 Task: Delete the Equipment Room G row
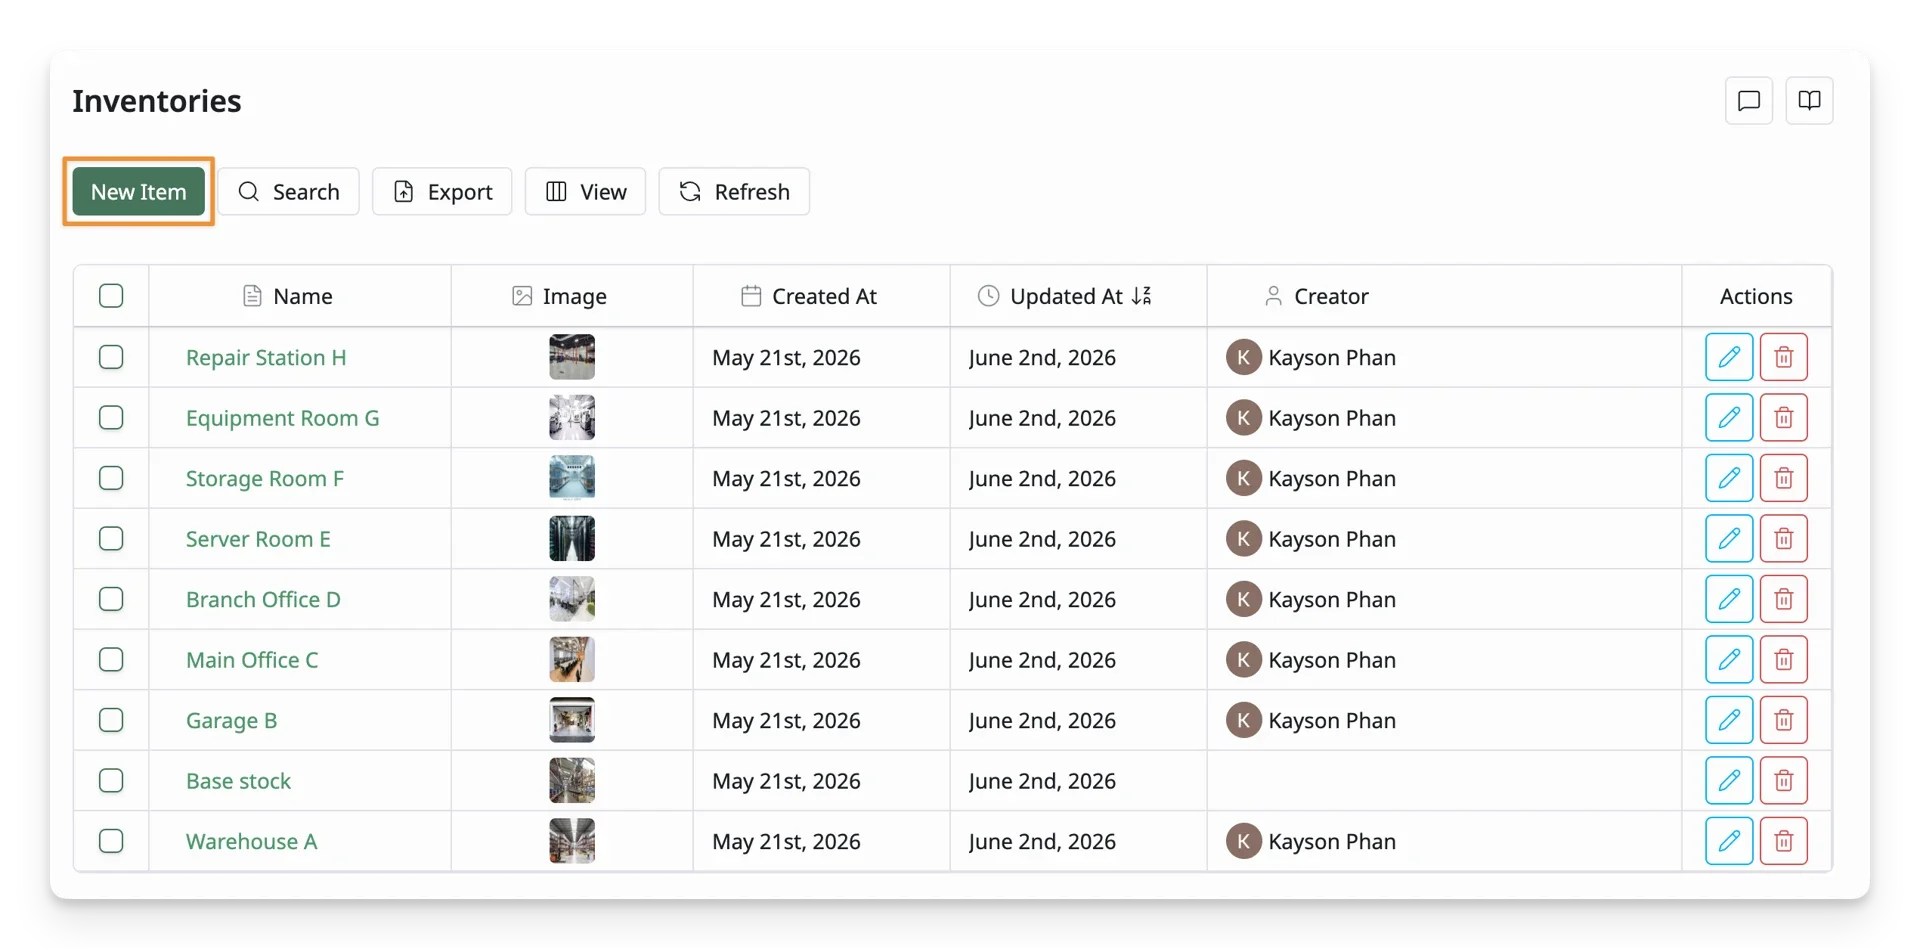pos(1783,418)
